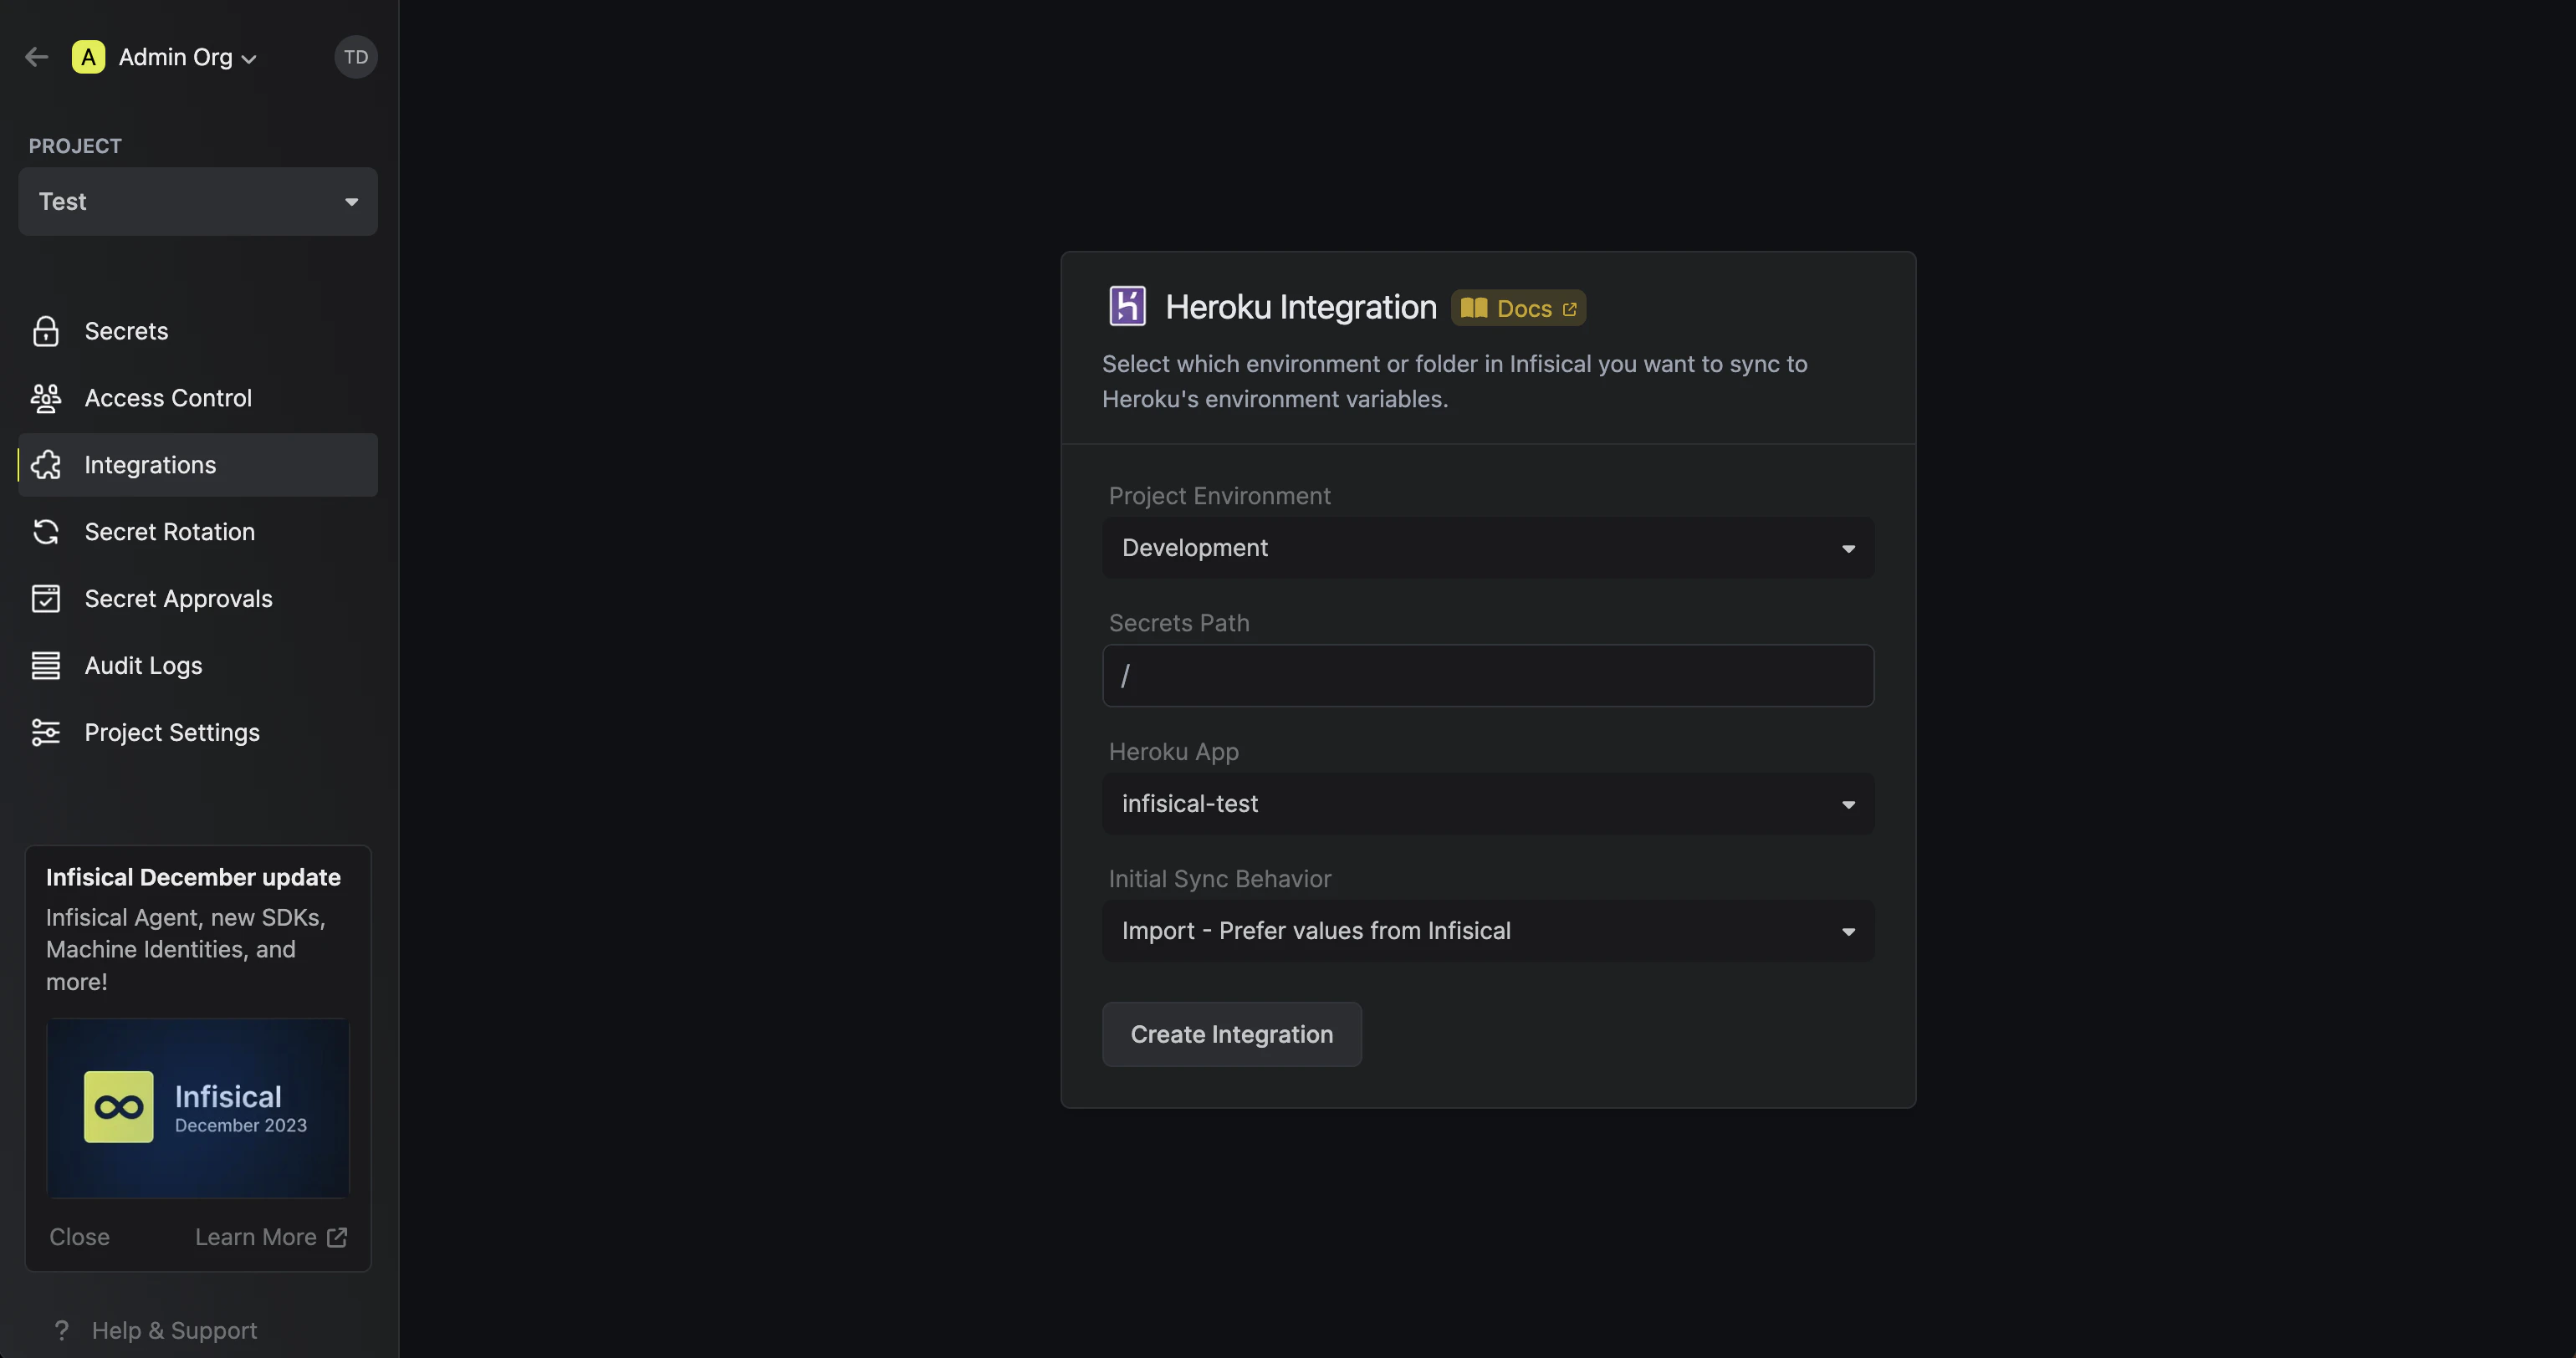The image size is (2576, 1358).
Task: Click the Heroku App label
Action: (1173, 752)
